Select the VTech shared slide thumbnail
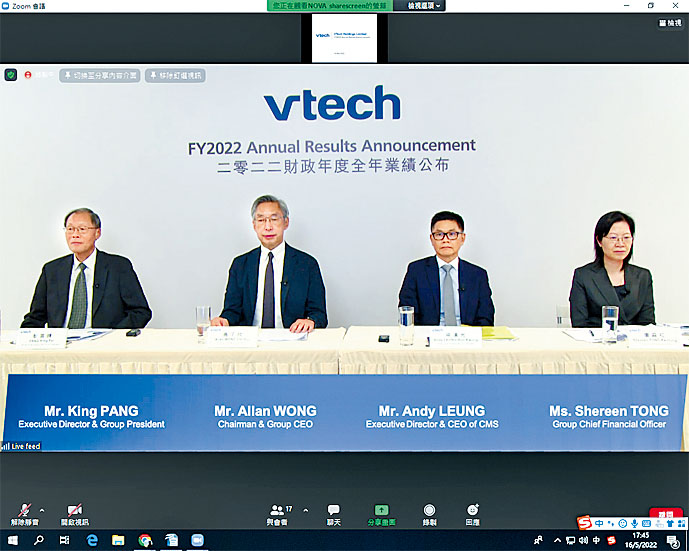Screen dimensions: 689x551 [344, 38]
